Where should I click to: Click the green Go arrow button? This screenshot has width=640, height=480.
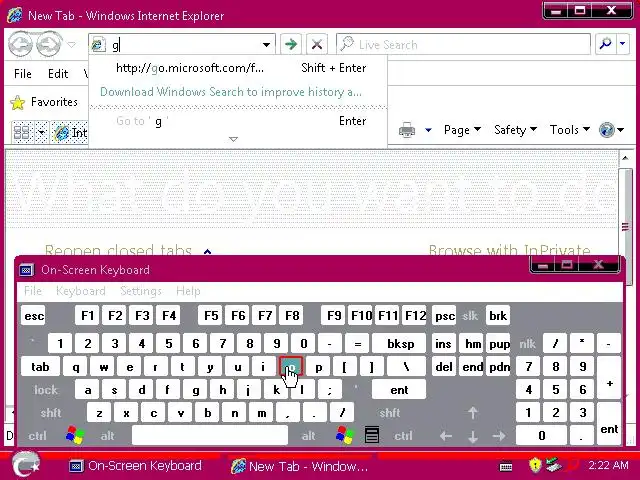pos(291,44)
